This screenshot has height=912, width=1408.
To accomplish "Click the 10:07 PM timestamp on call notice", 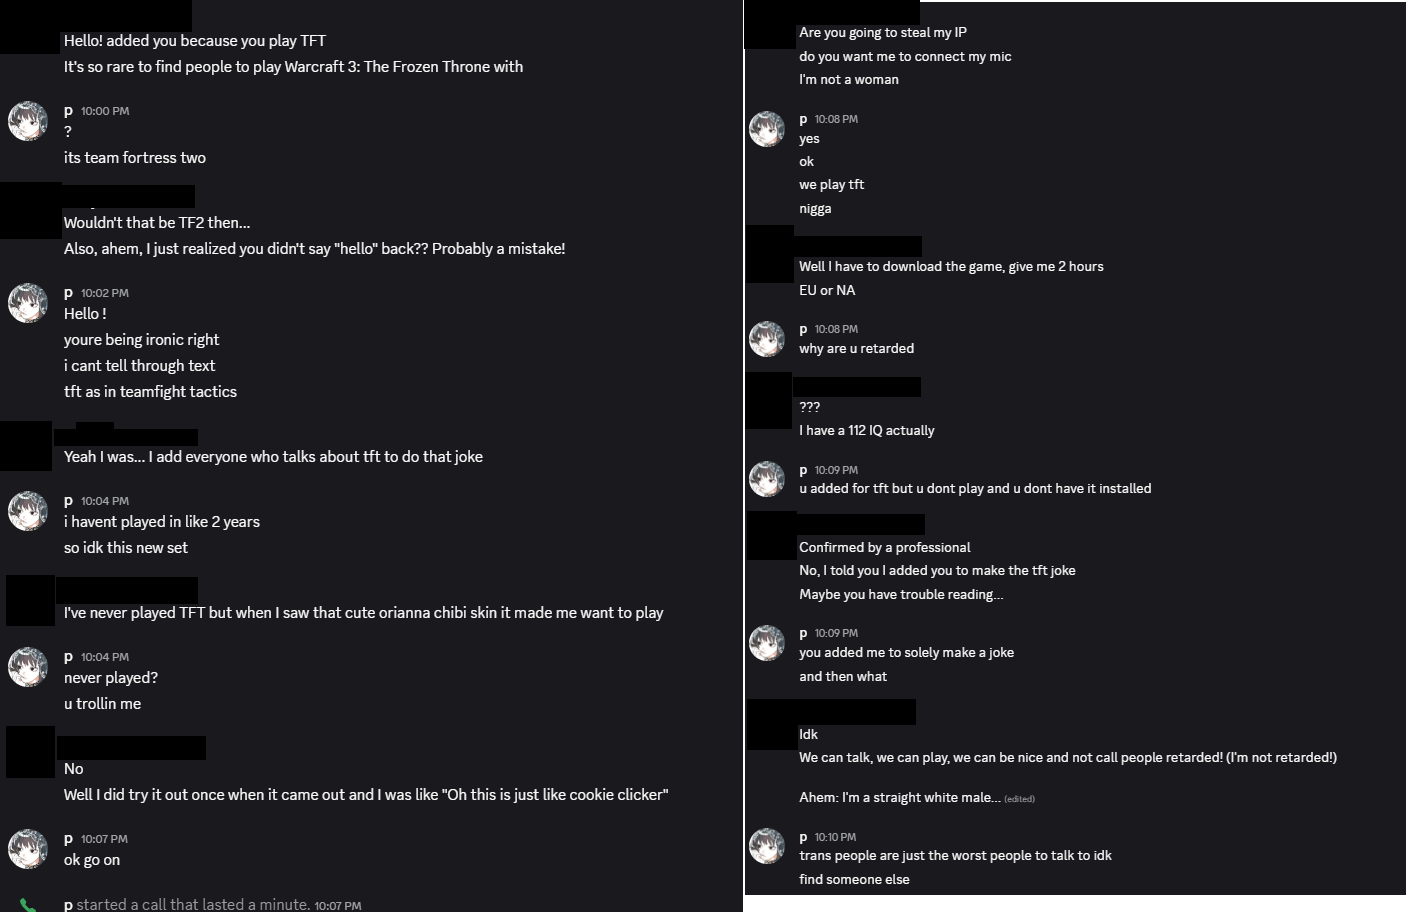I will click(x=337, y=906).
